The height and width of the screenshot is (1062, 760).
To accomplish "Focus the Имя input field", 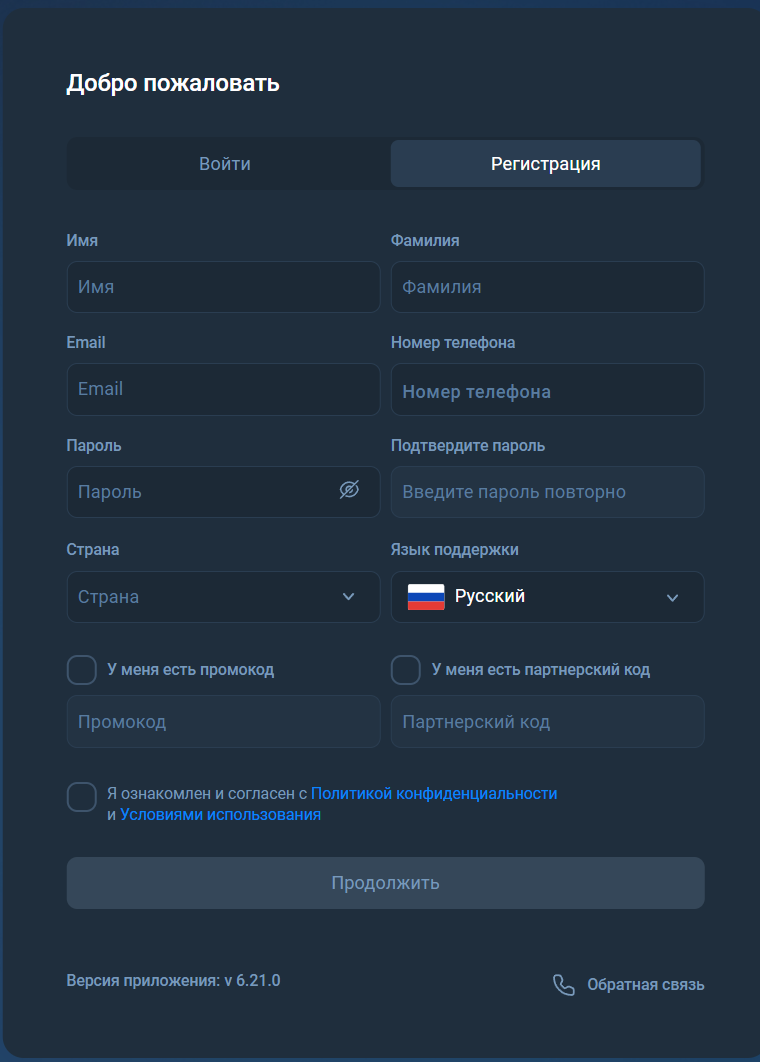I will (223, 287).
